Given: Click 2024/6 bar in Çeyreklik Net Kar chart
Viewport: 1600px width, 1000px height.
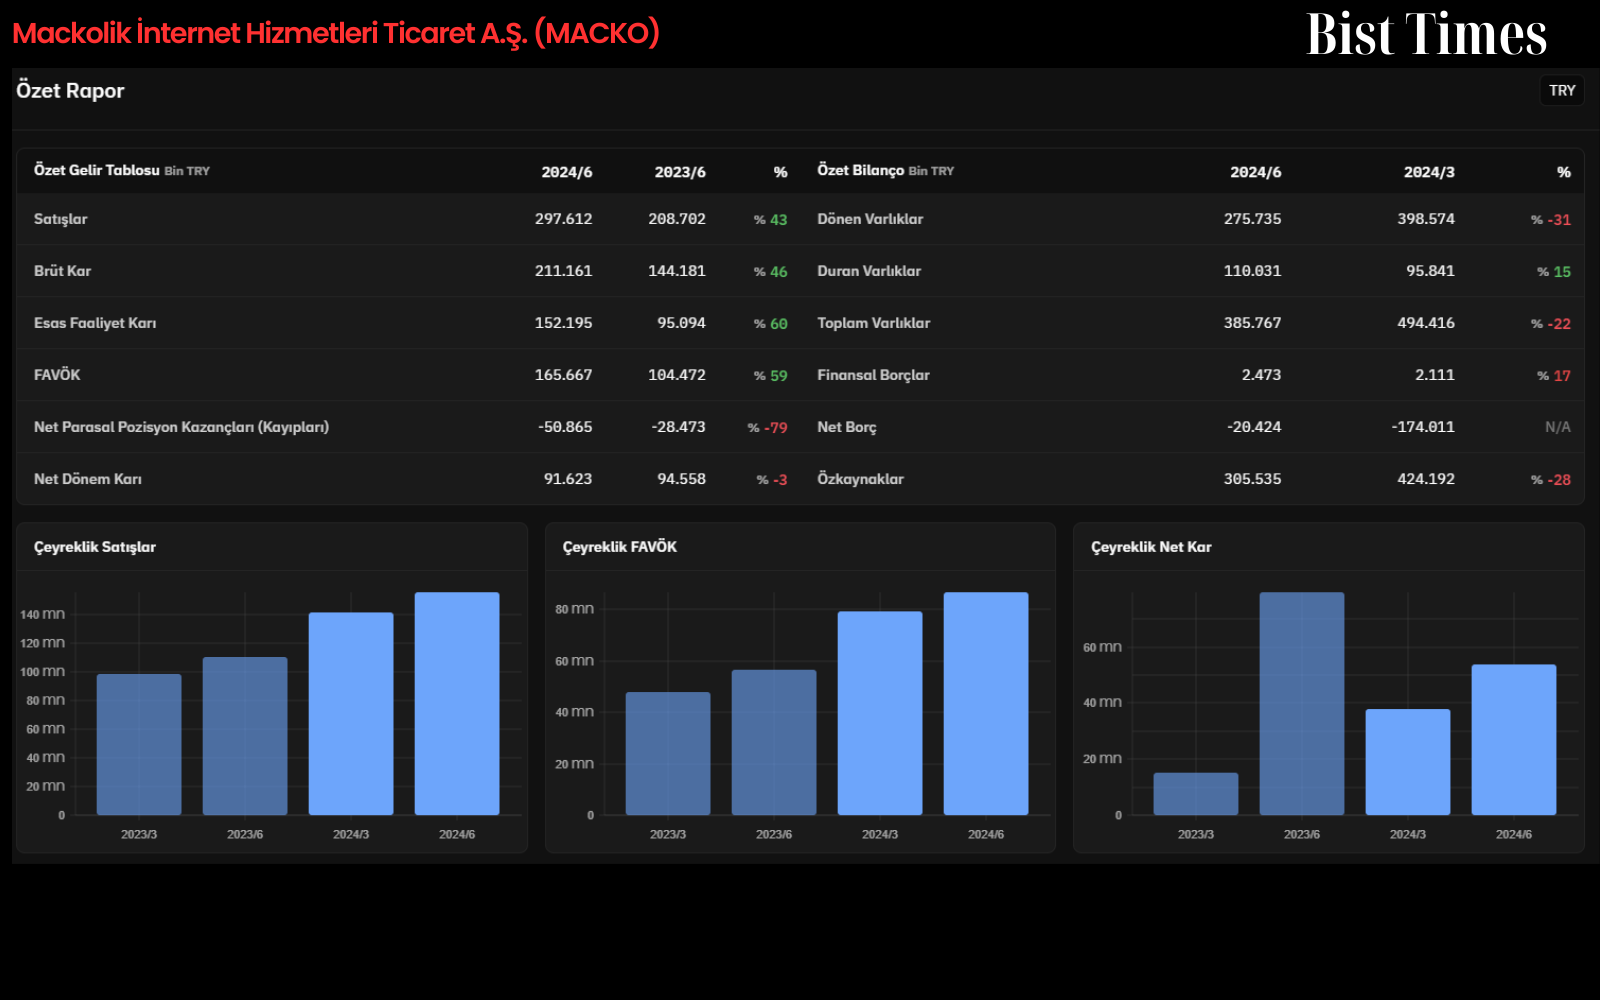Looking at the screenshot, I should (1514, 739).
